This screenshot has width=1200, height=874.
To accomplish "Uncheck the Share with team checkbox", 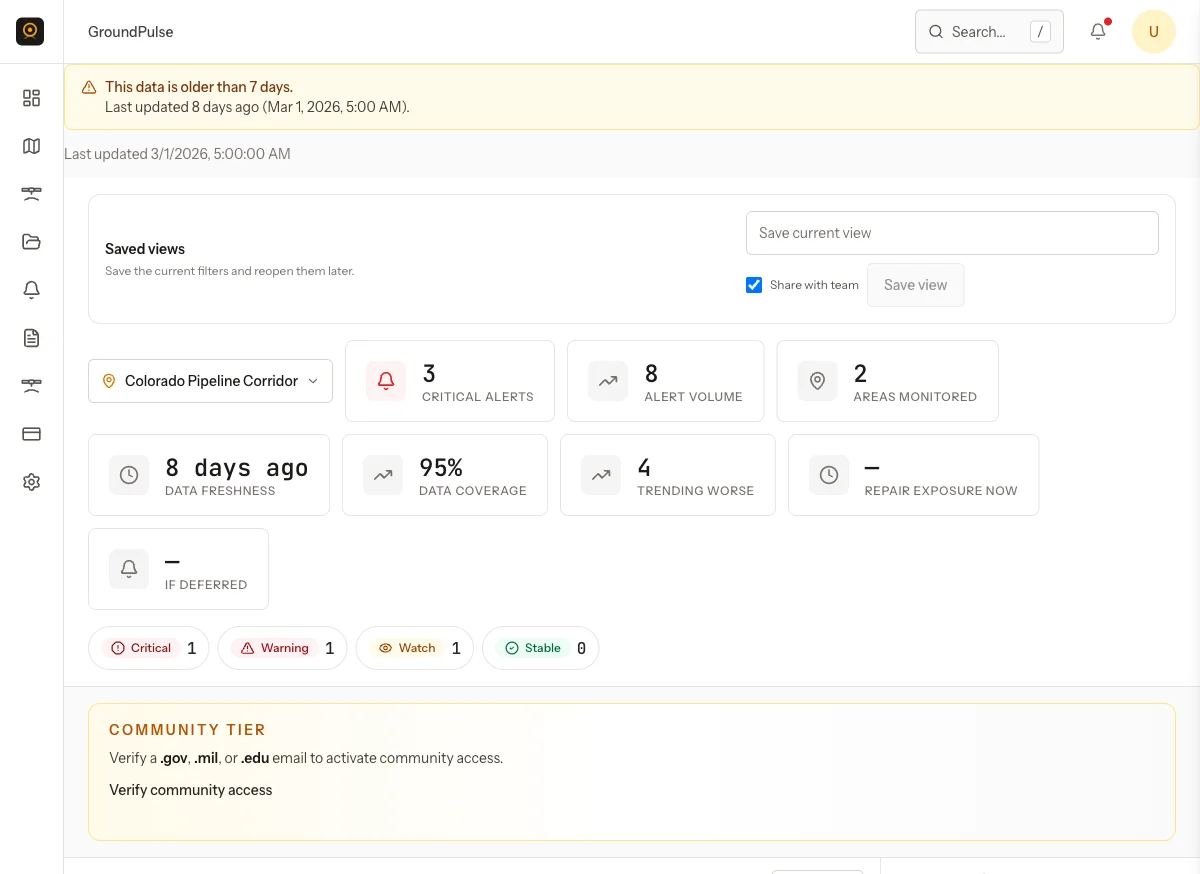I will 754,285.
